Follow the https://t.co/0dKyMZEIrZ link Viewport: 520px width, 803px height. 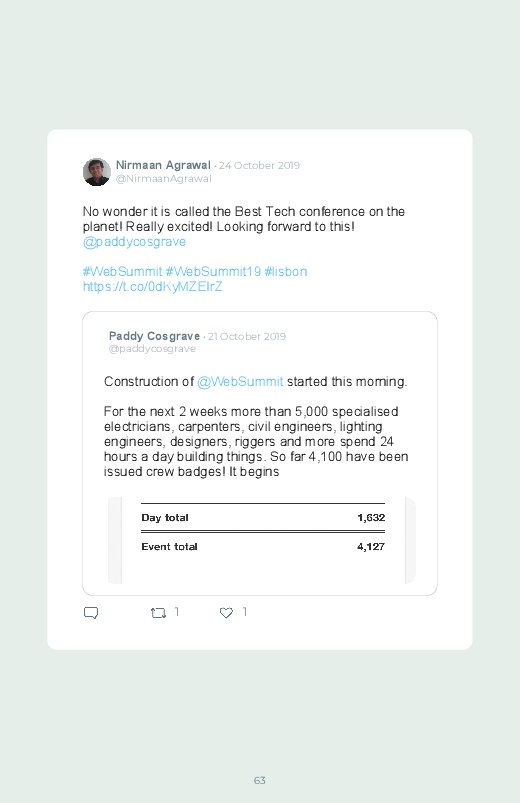point(153,286)
